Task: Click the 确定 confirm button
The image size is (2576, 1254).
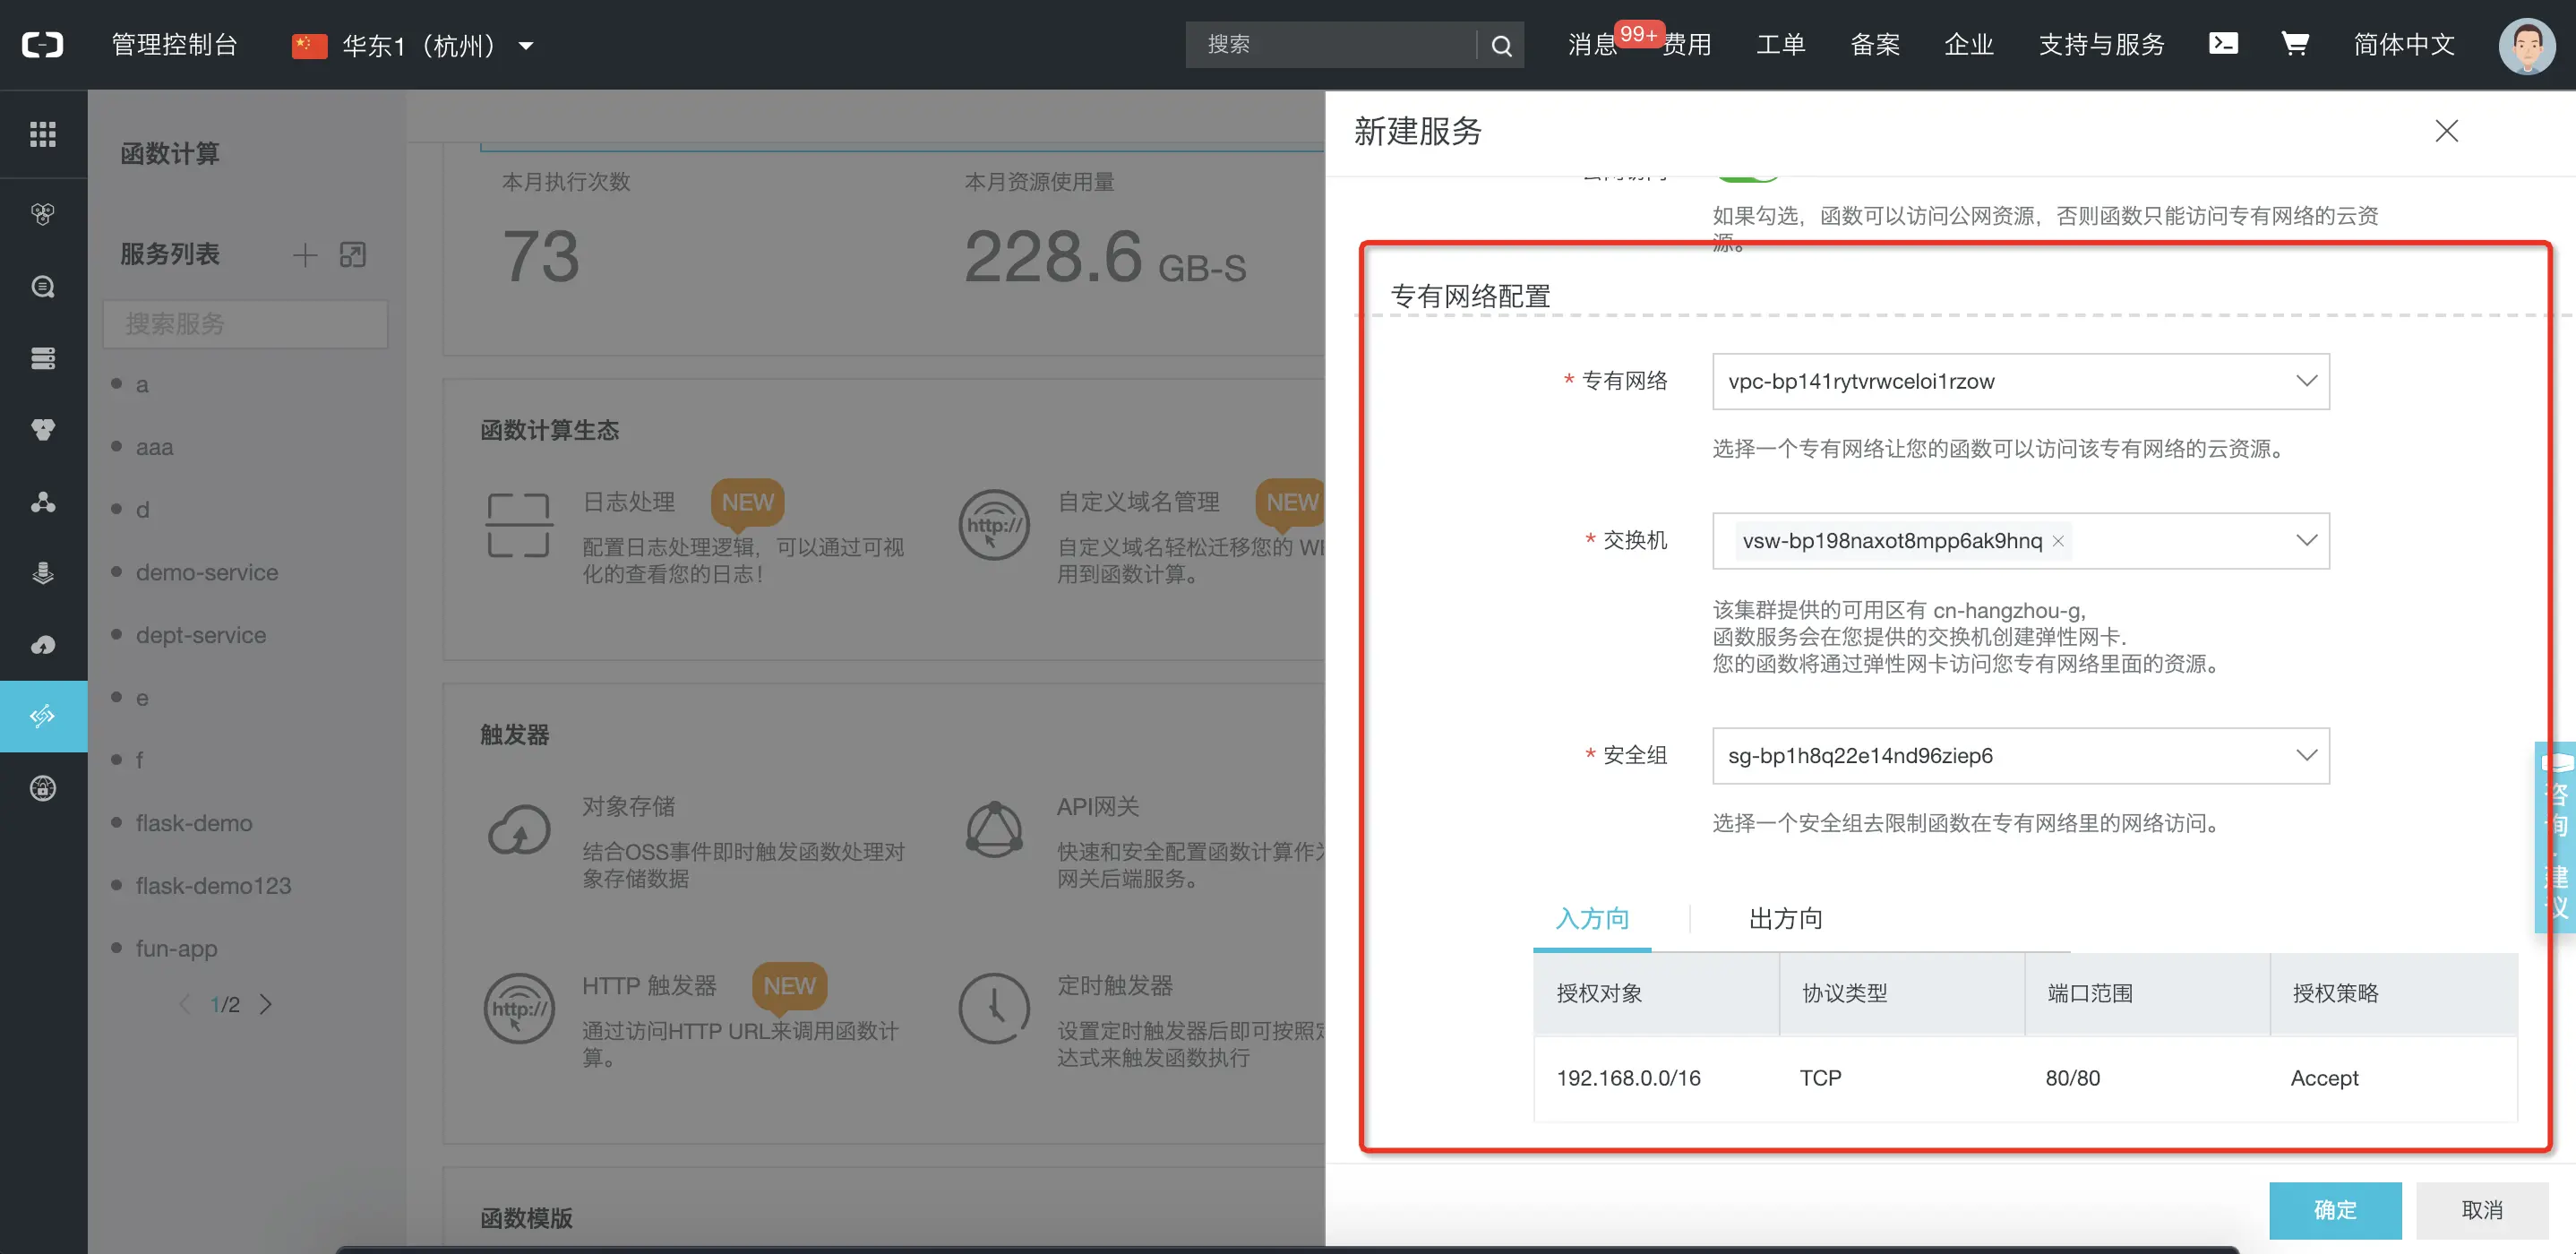Action: pyautogui.click(x=2334, y=1210)
